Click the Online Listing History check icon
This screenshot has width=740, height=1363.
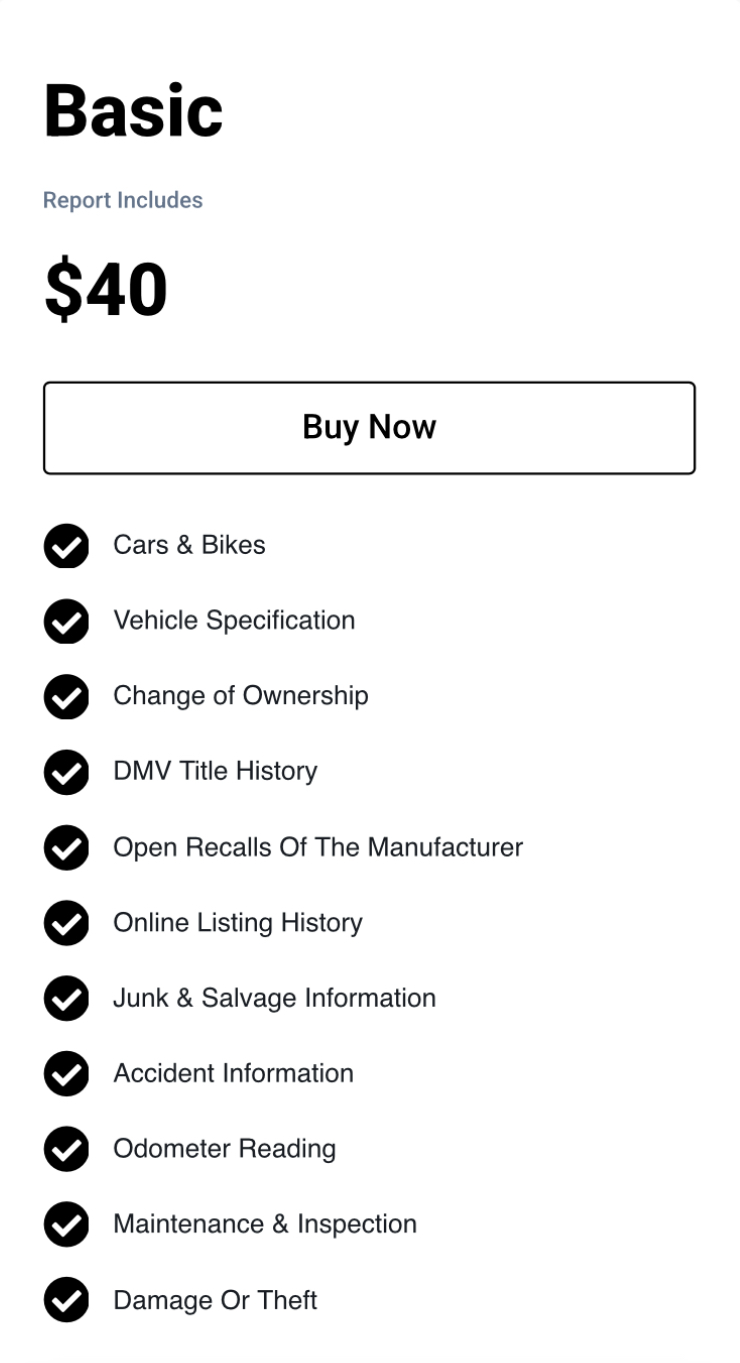click(66, 923)
